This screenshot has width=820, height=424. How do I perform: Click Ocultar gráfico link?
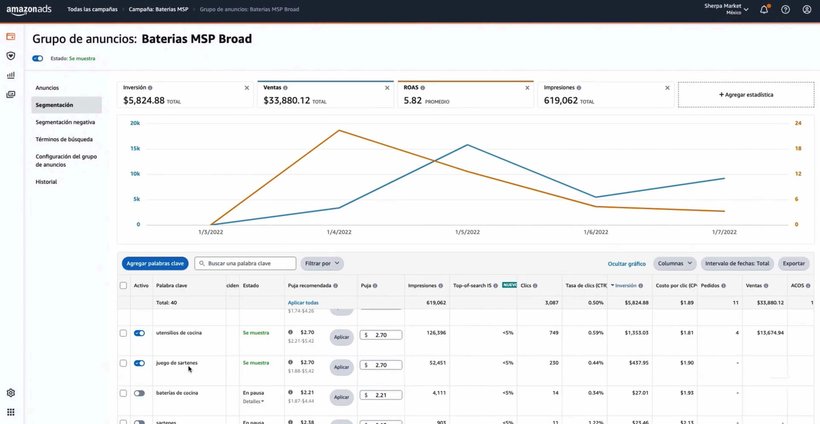pyautogui.click(x=627, y=264)
